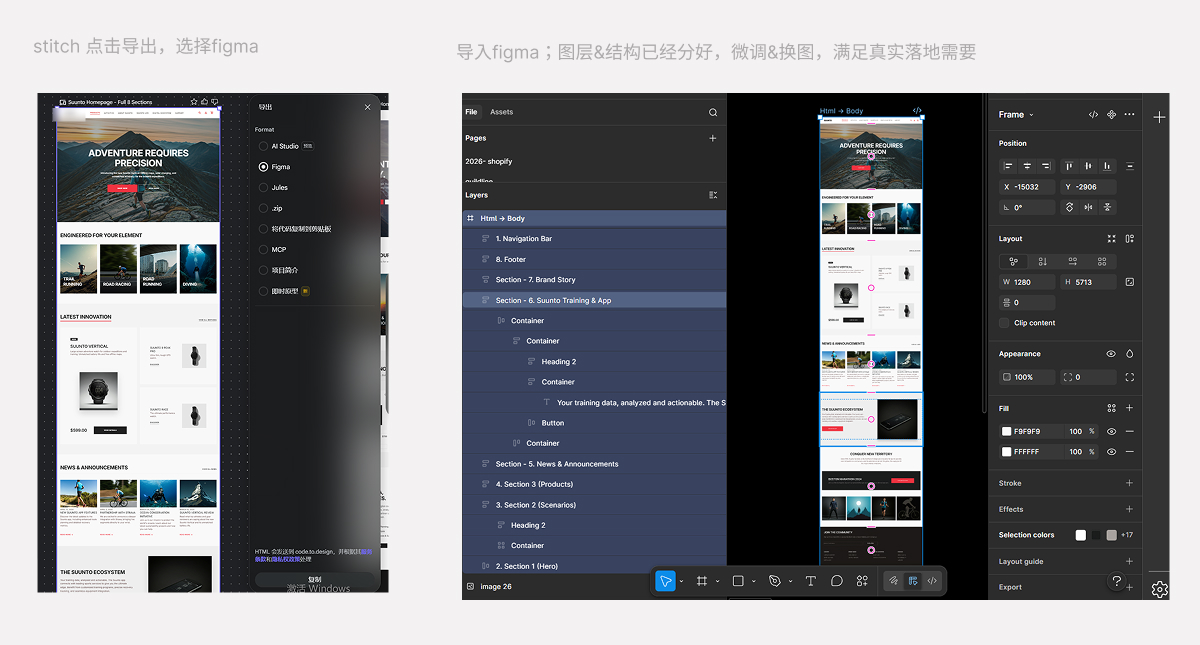Toggle visibility of the FFFFFF fill

1111,452
